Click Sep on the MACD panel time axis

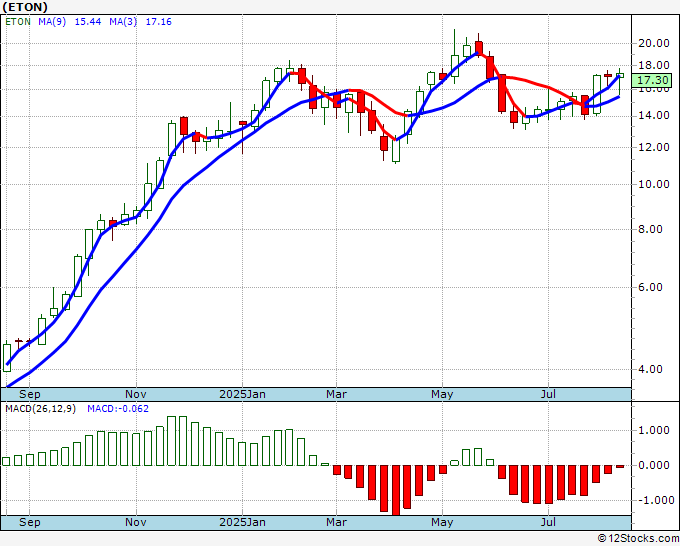click(x=29, y=522)
